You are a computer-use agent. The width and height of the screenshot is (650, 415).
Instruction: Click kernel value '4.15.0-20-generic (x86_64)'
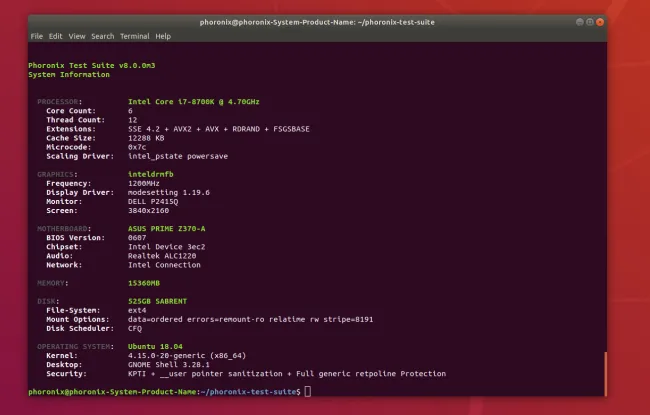[x=187, y=356]
